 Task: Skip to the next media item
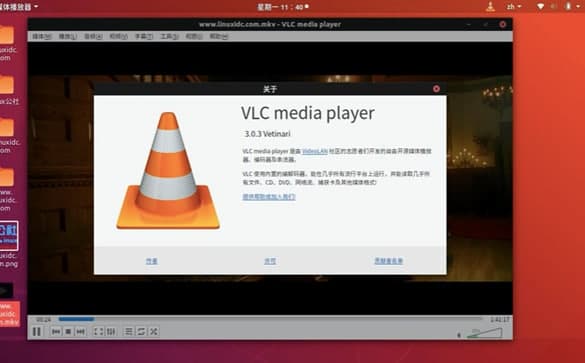click(80, 331)
